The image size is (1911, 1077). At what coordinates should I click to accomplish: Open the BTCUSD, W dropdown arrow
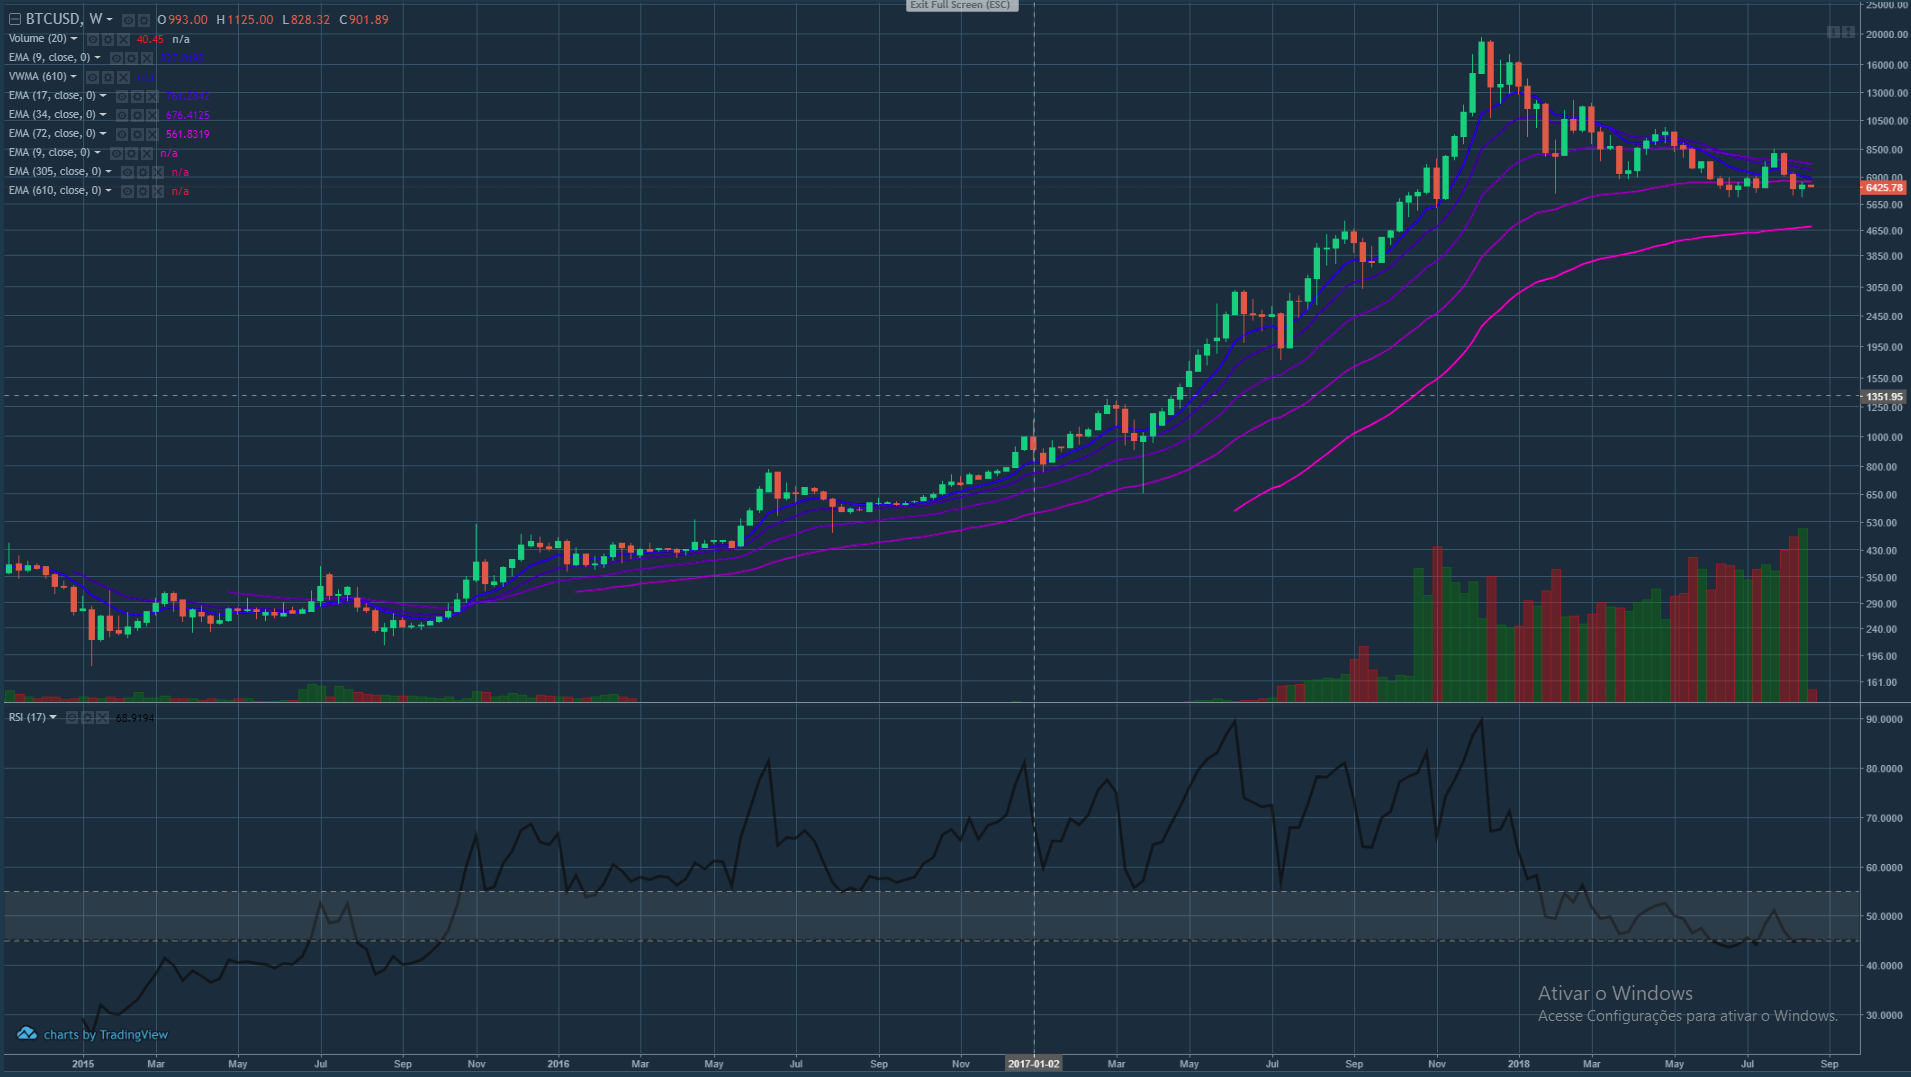click(109, 20)
